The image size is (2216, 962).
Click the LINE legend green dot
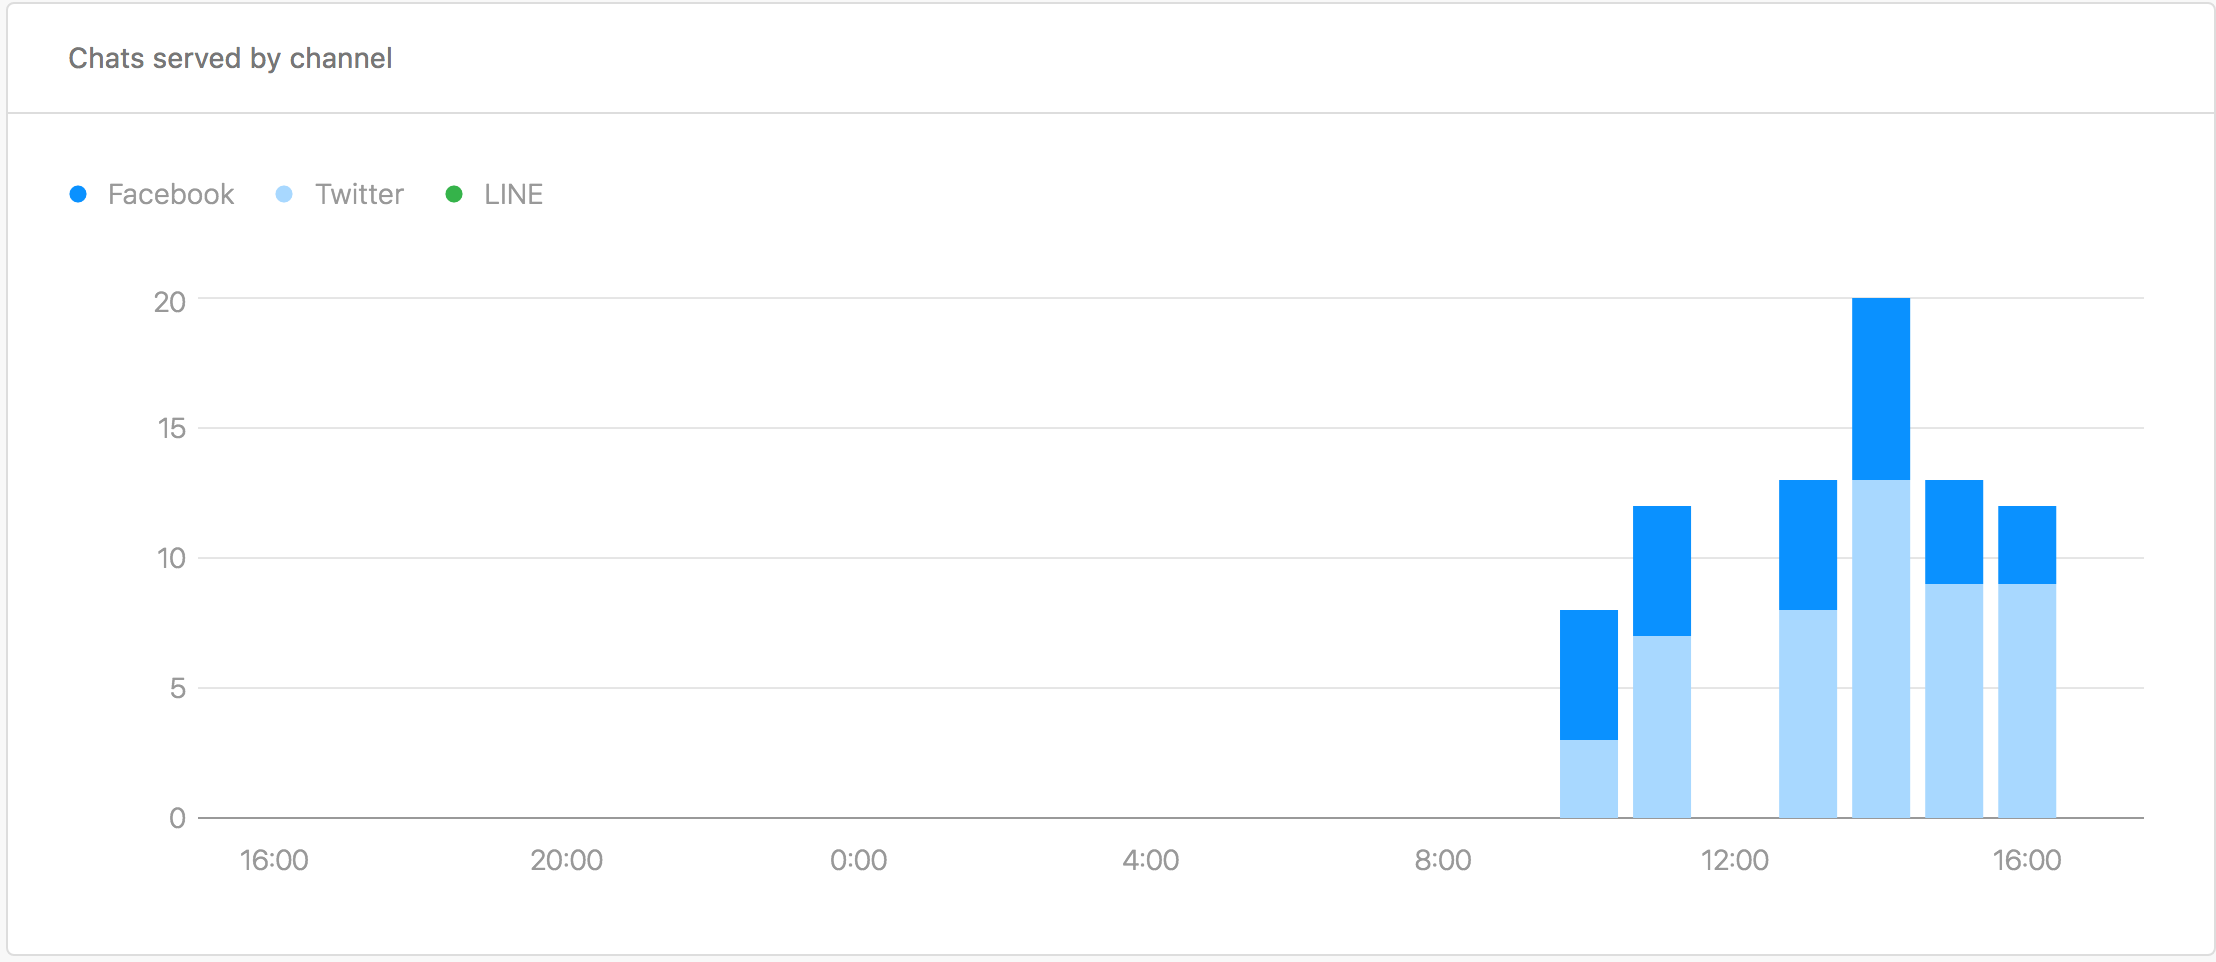(454, 194)
